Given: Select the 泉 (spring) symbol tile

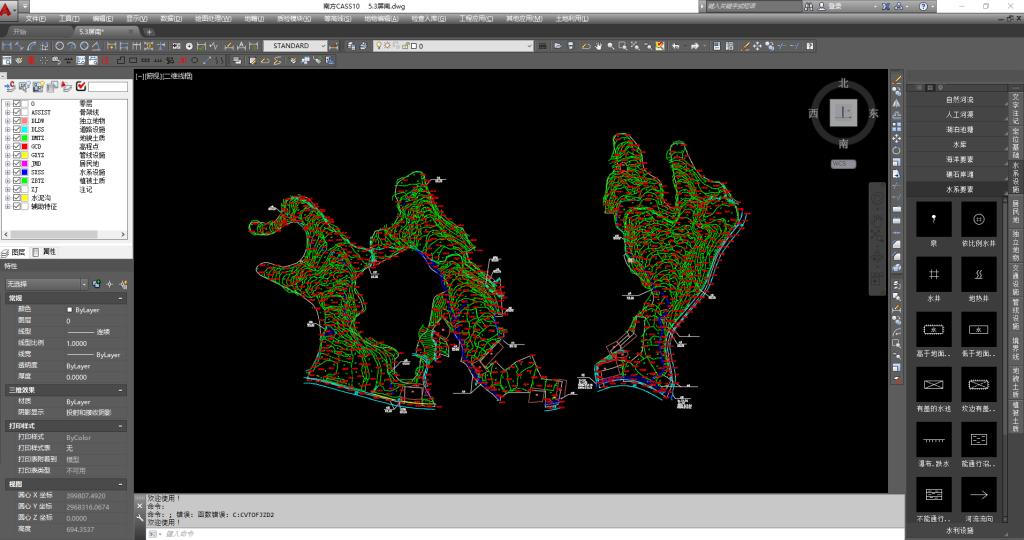Looking at the screenshot, I should [x=933, y=219].
